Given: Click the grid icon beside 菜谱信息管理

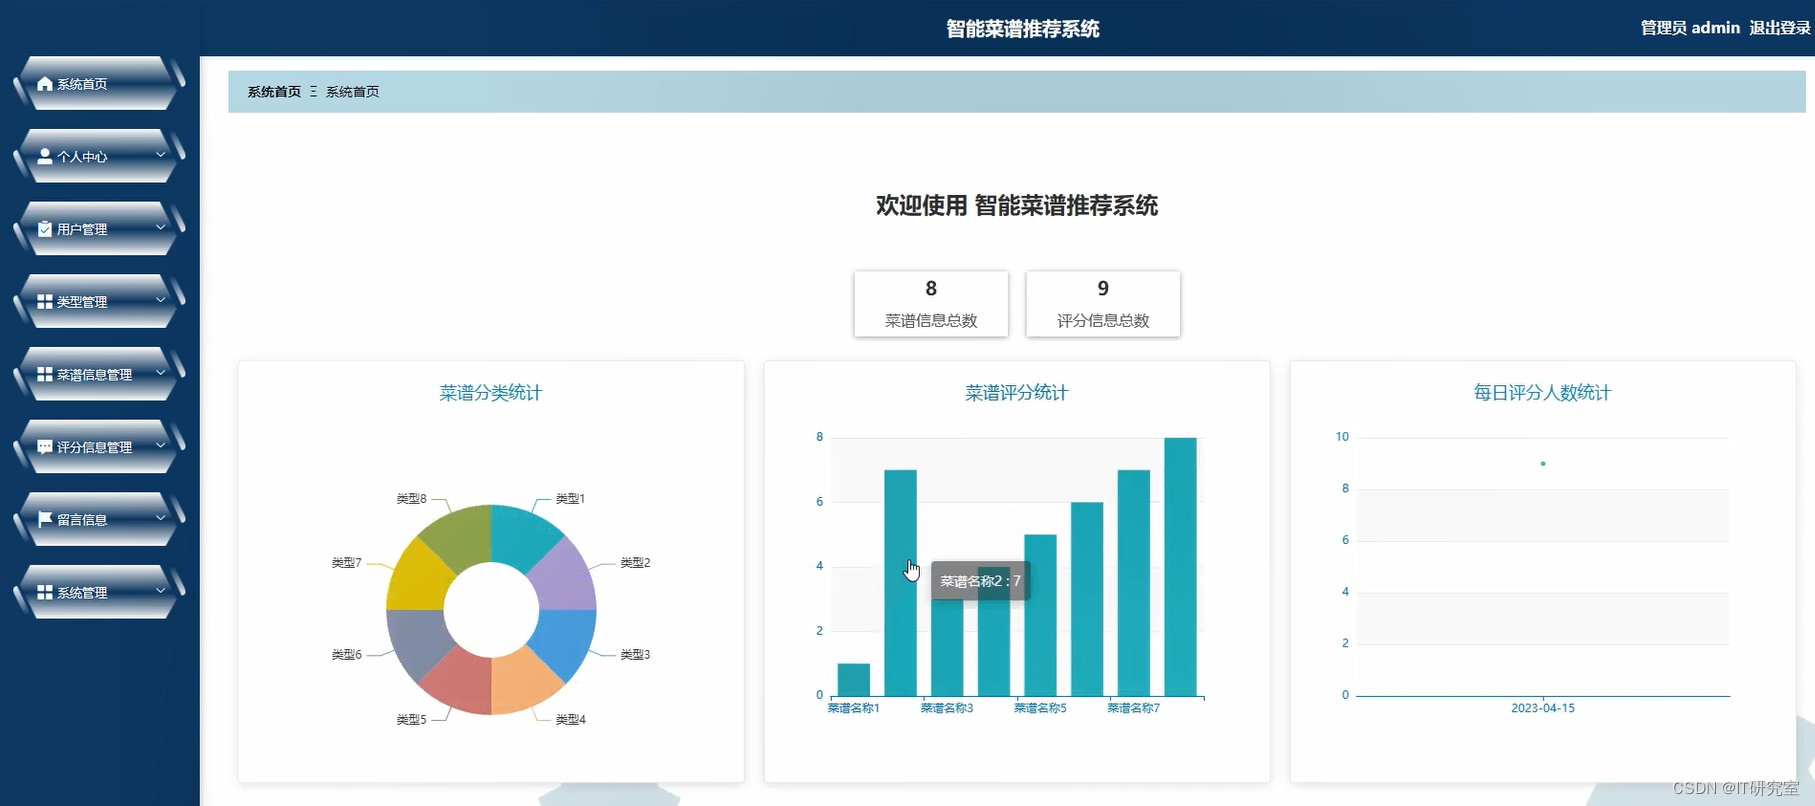Looking at the screenshot, I should [x=45, y=374].
